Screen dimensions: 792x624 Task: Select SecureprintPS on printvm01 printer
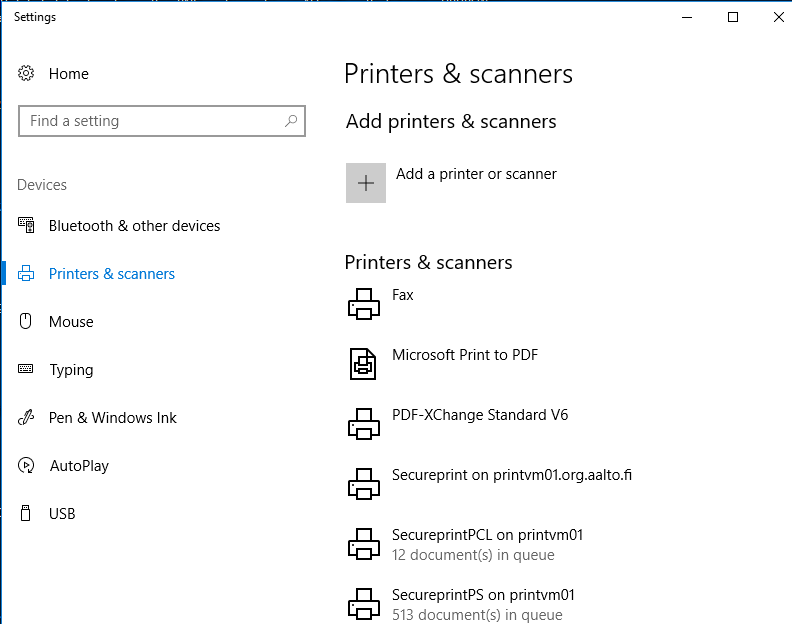click(x=483, y=595)
